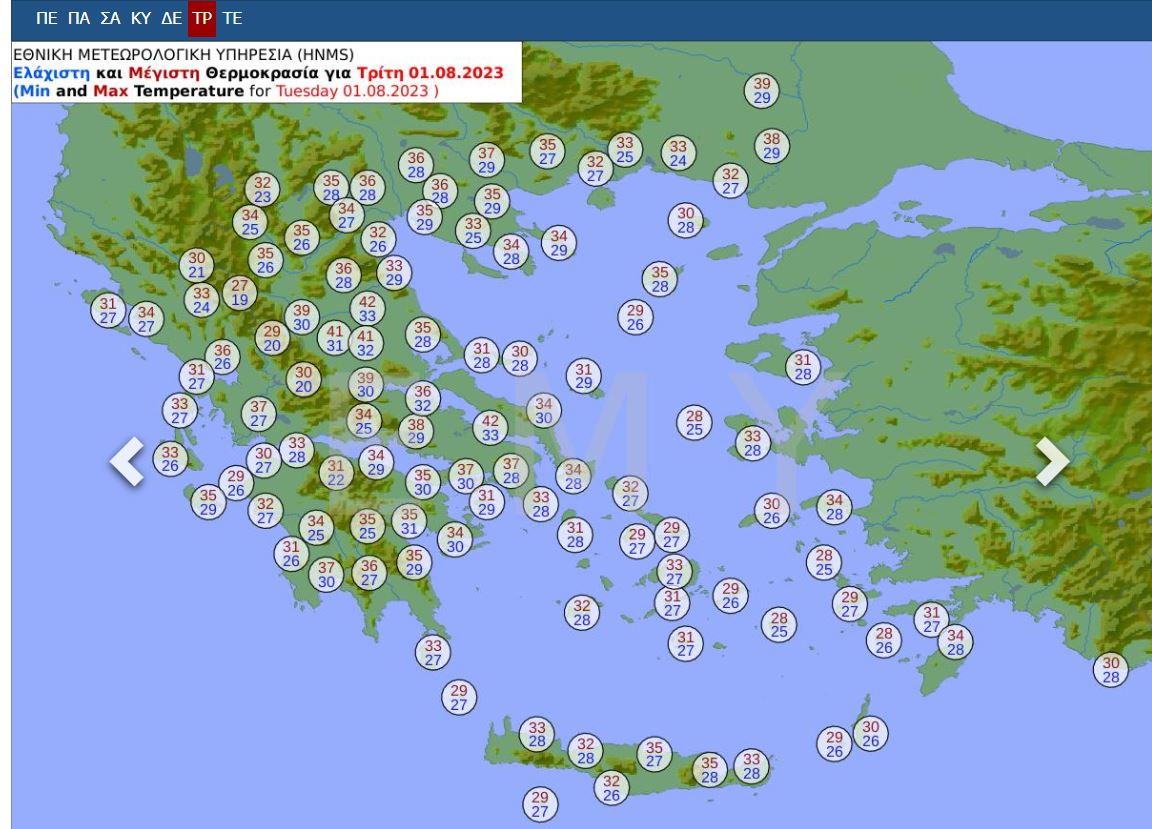Viewport: 1152px width, 829px height.
Task: Switch to the ΠΕ day tab
Action: click(46, 18)
